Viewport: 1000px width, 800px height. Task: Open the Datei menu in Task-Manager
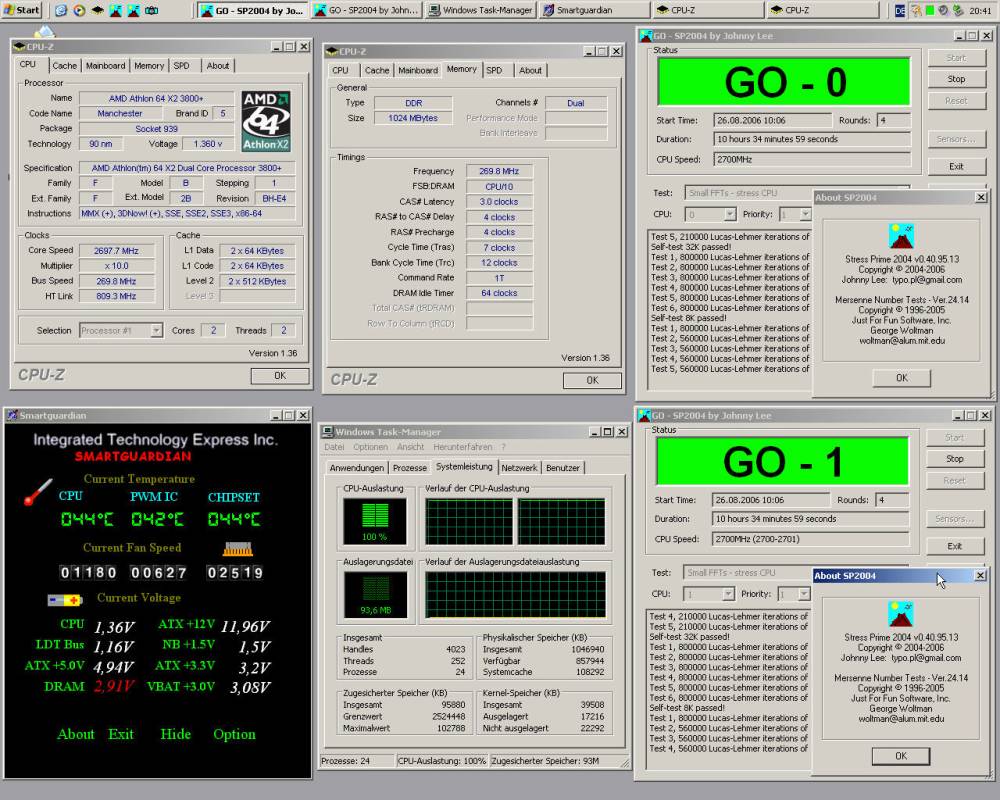tap(334, 447)
